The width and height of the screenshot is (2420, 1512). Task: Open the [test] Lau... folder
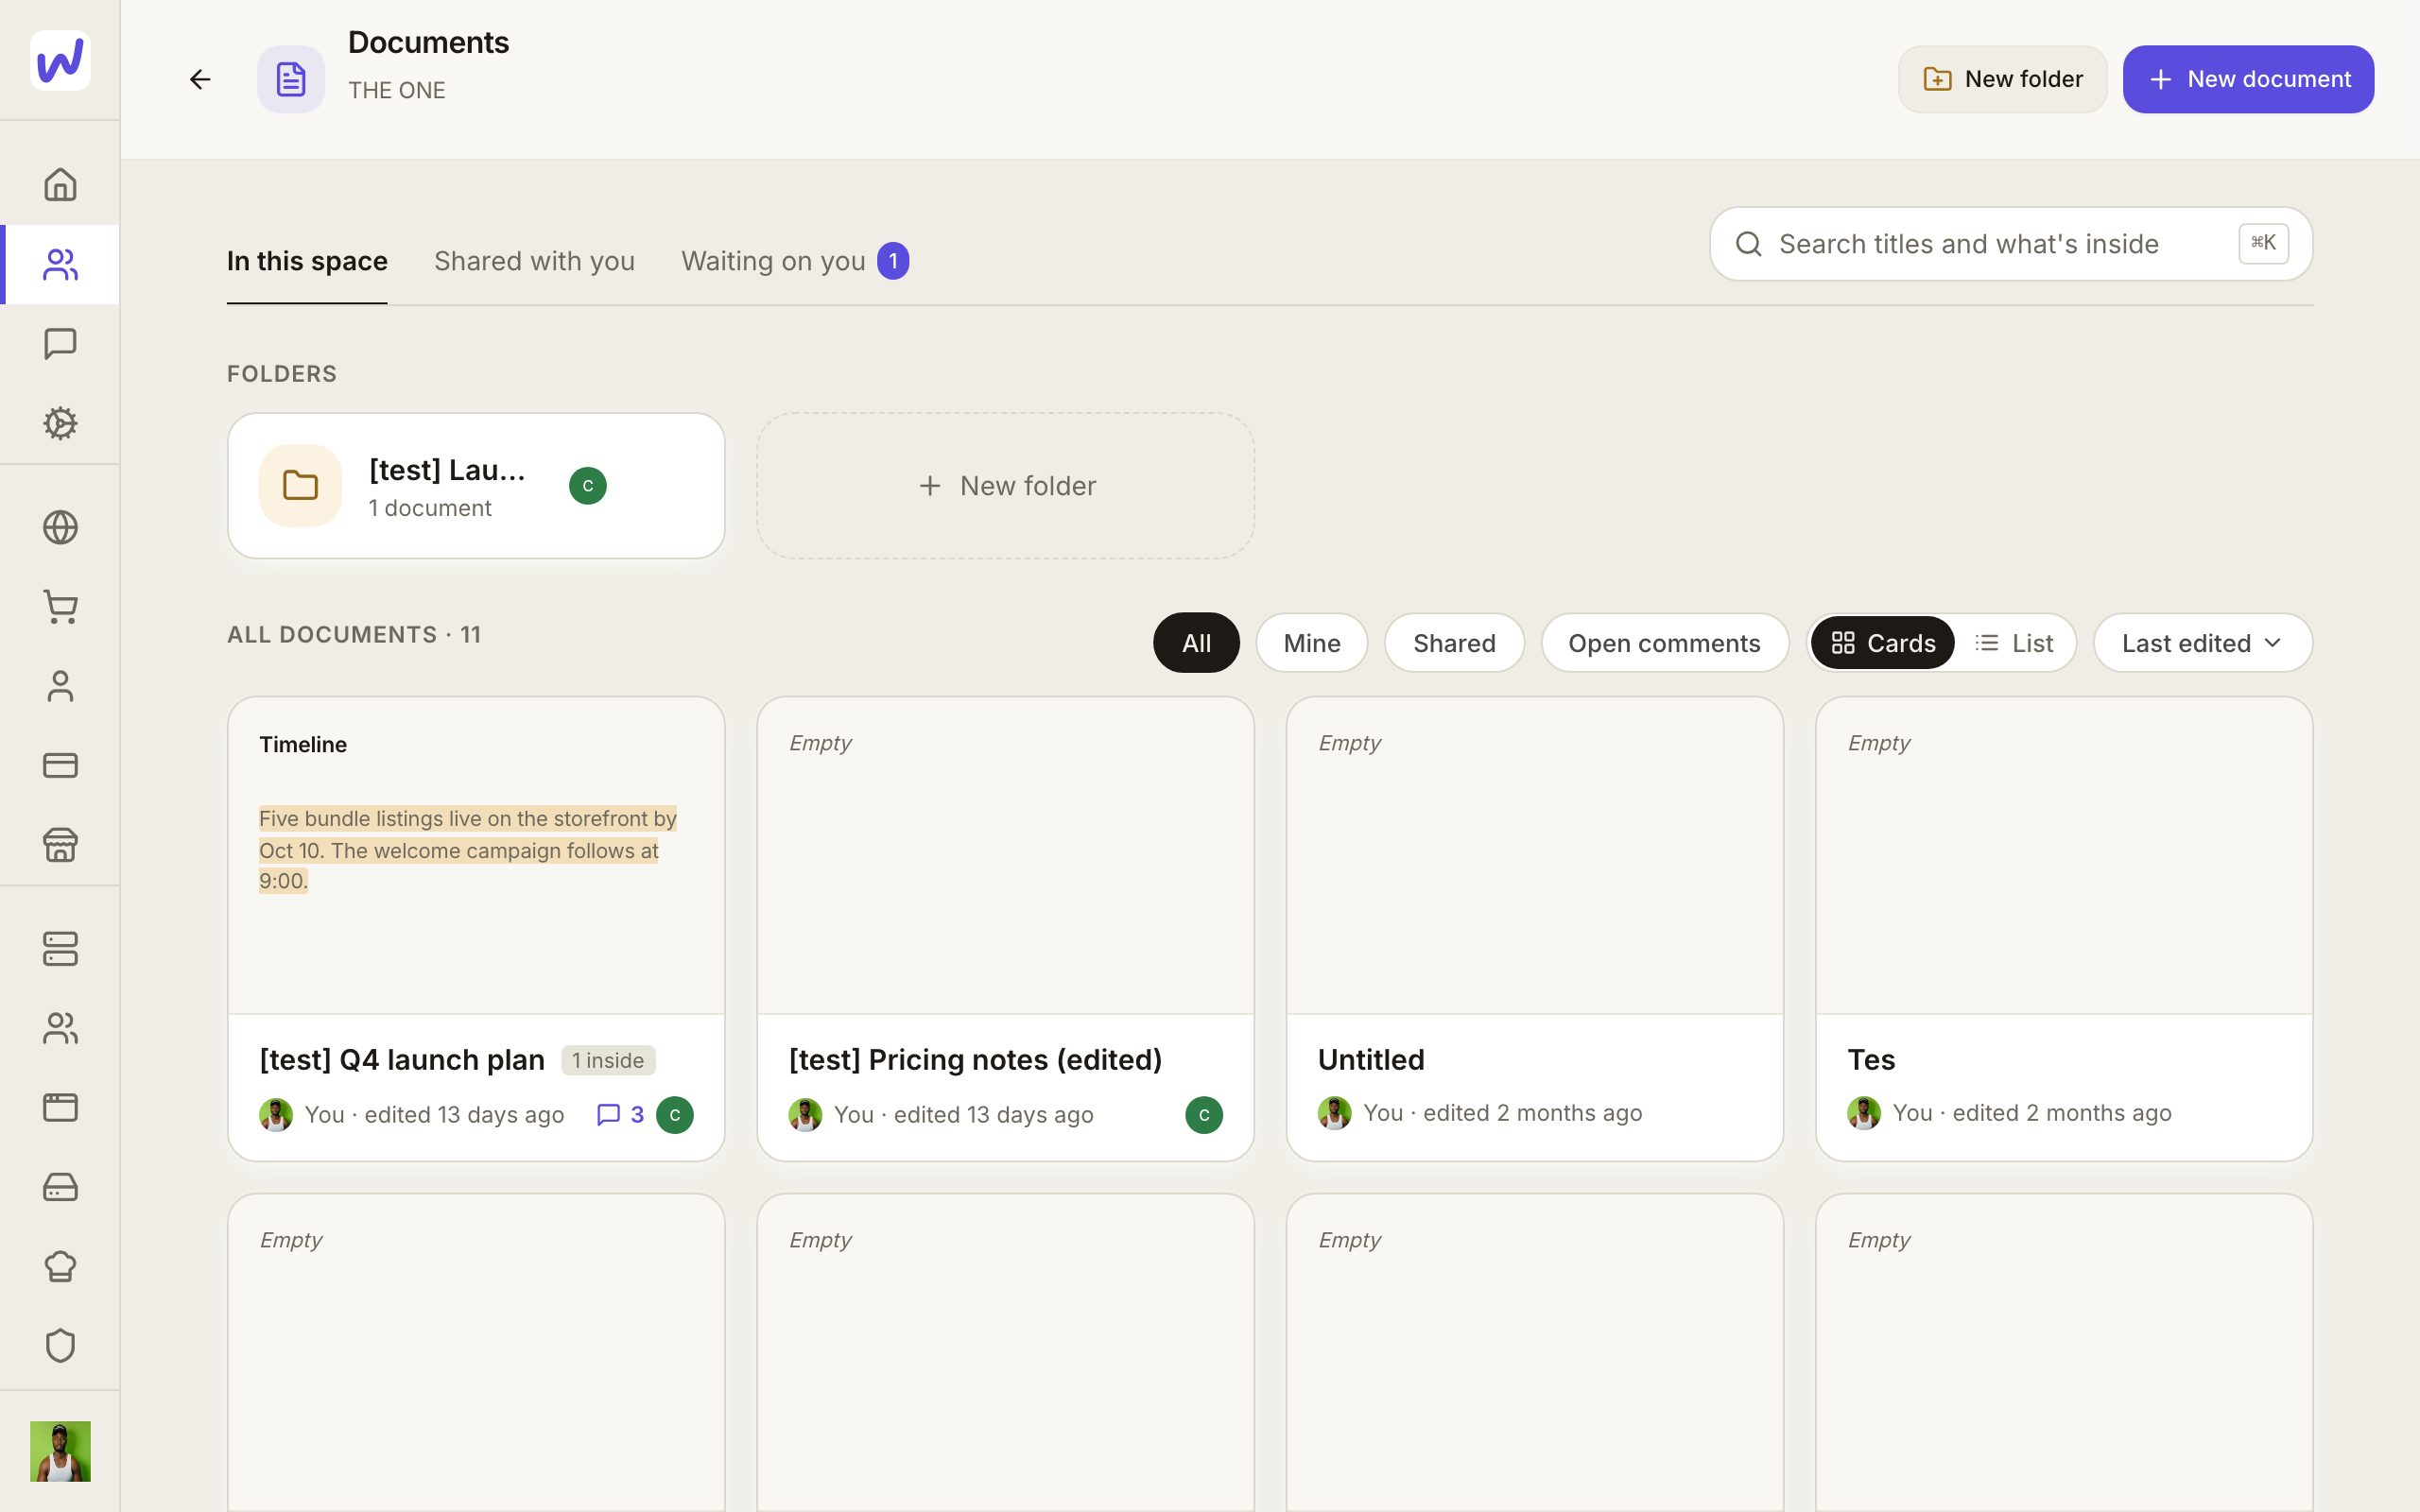[x=476, y=486]
